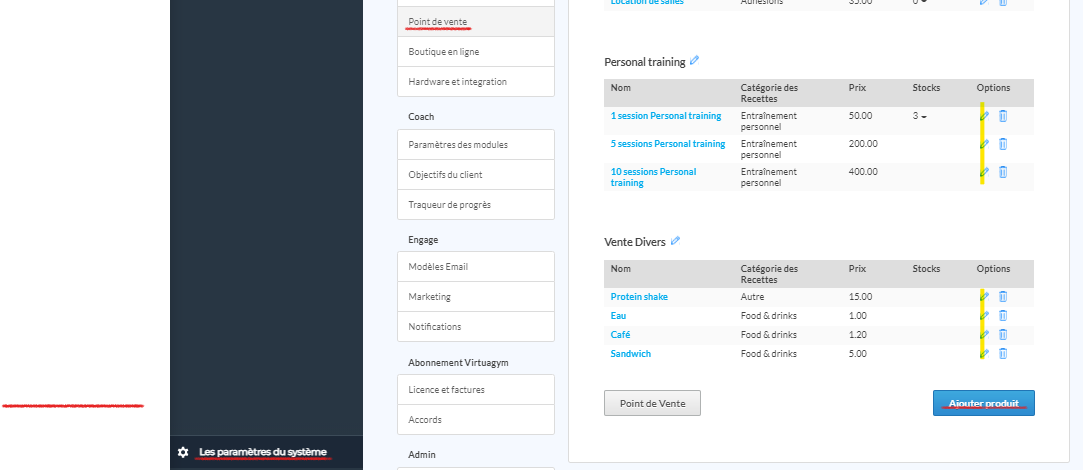Click the 1.20 price for Café
This screenshot has height=470, width=1083.
coord(857,335)
